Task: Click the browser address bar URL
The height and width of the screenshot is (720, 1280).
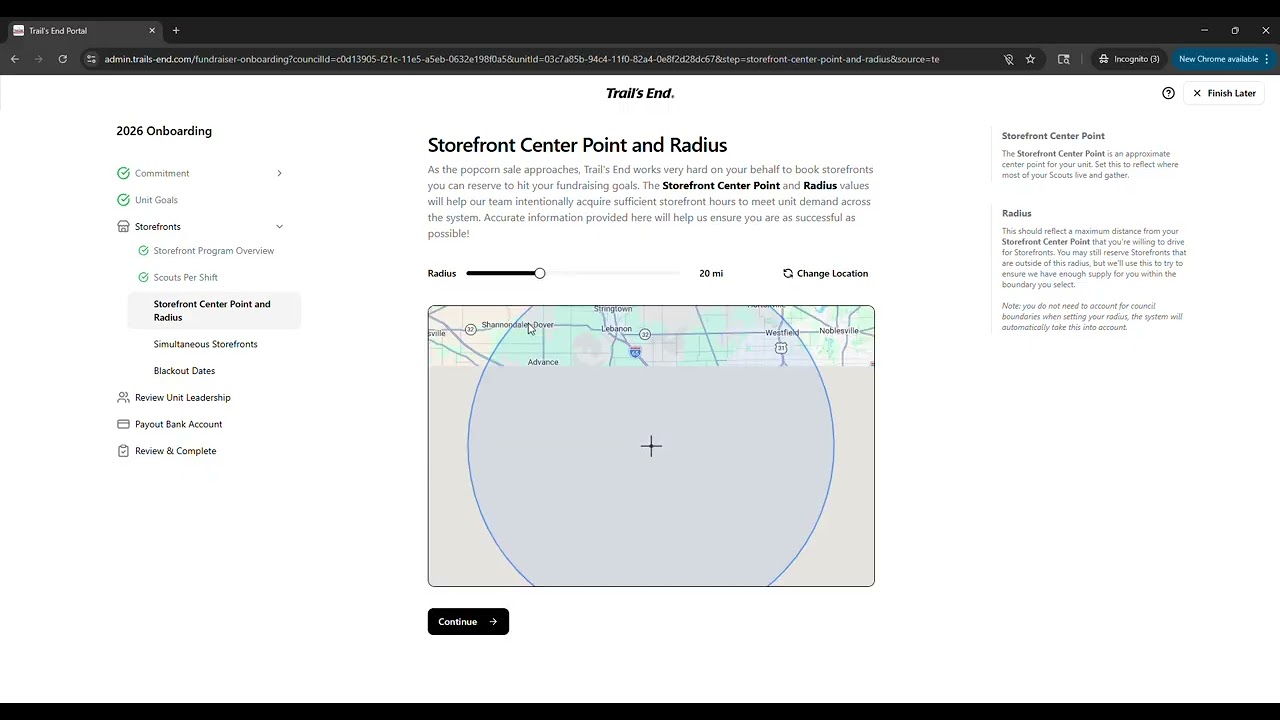Action: 522,59
